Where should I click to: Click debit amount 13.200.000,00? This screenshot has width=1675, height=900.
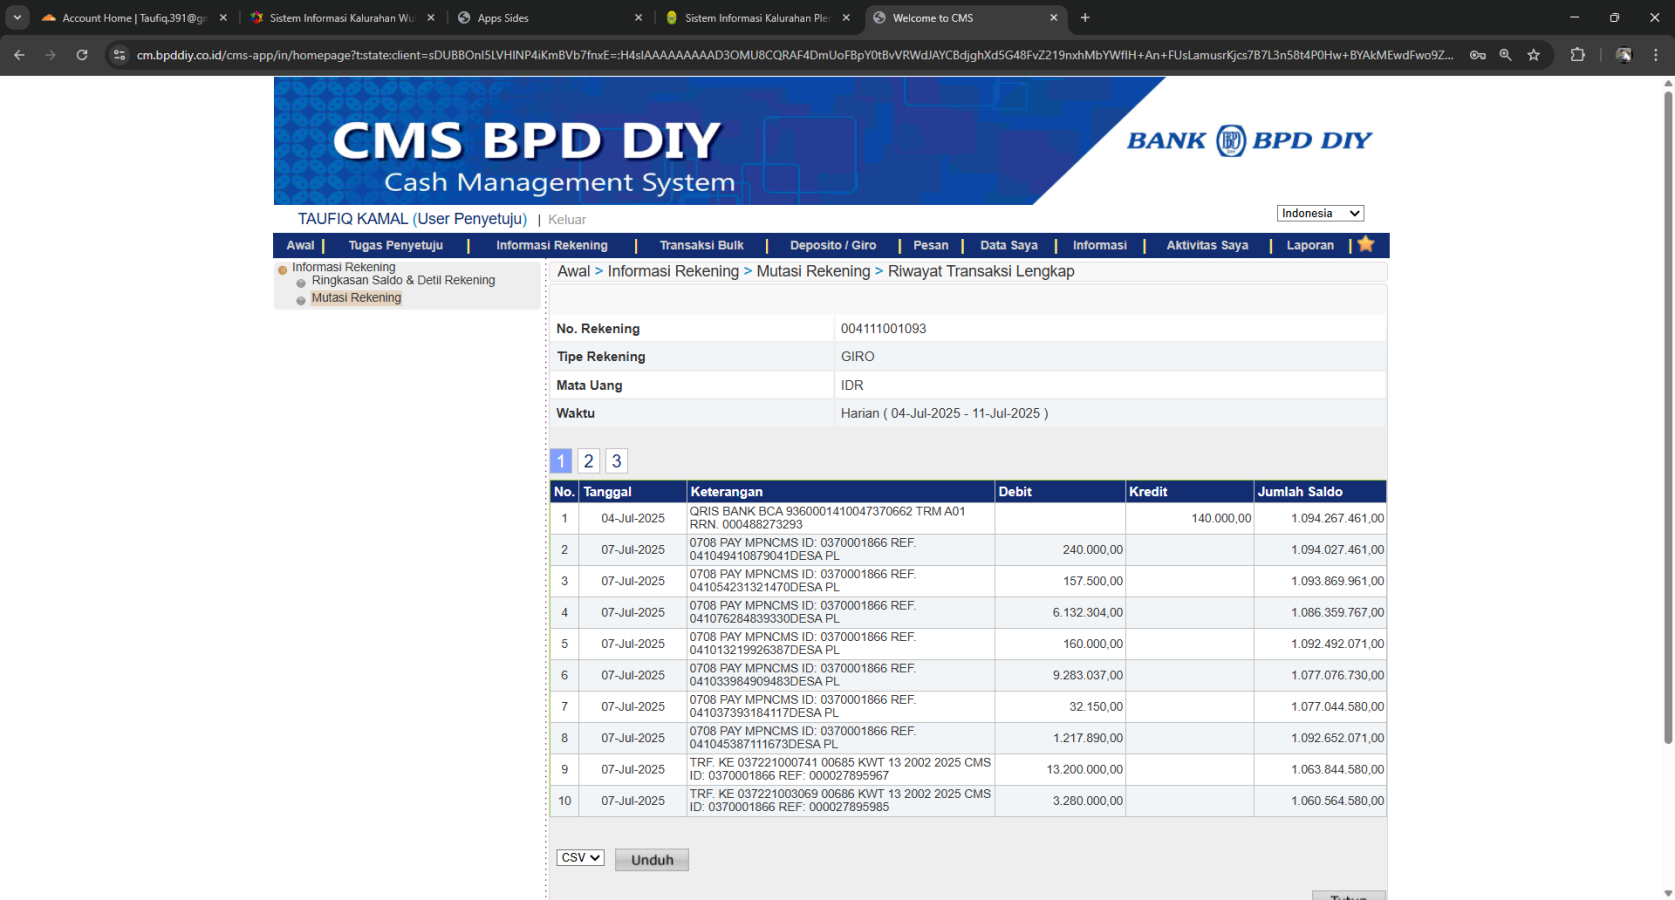(1084, 770)
